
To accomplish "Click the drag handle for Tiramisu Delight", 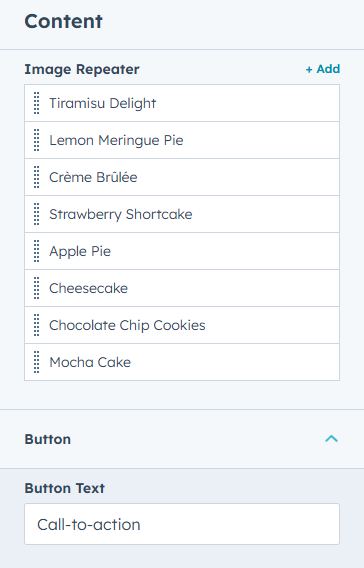I will pos(37,103).
